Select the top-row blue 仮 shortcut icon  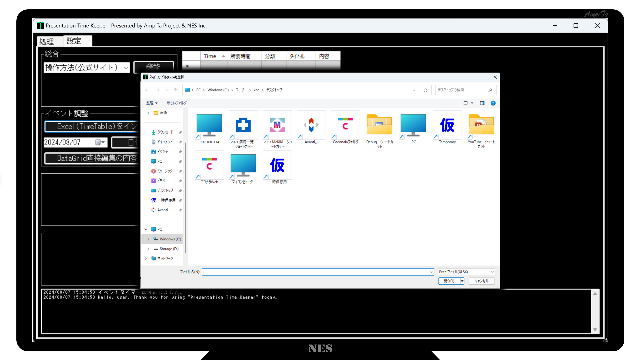pyautogui.click(x=447, y=127)
